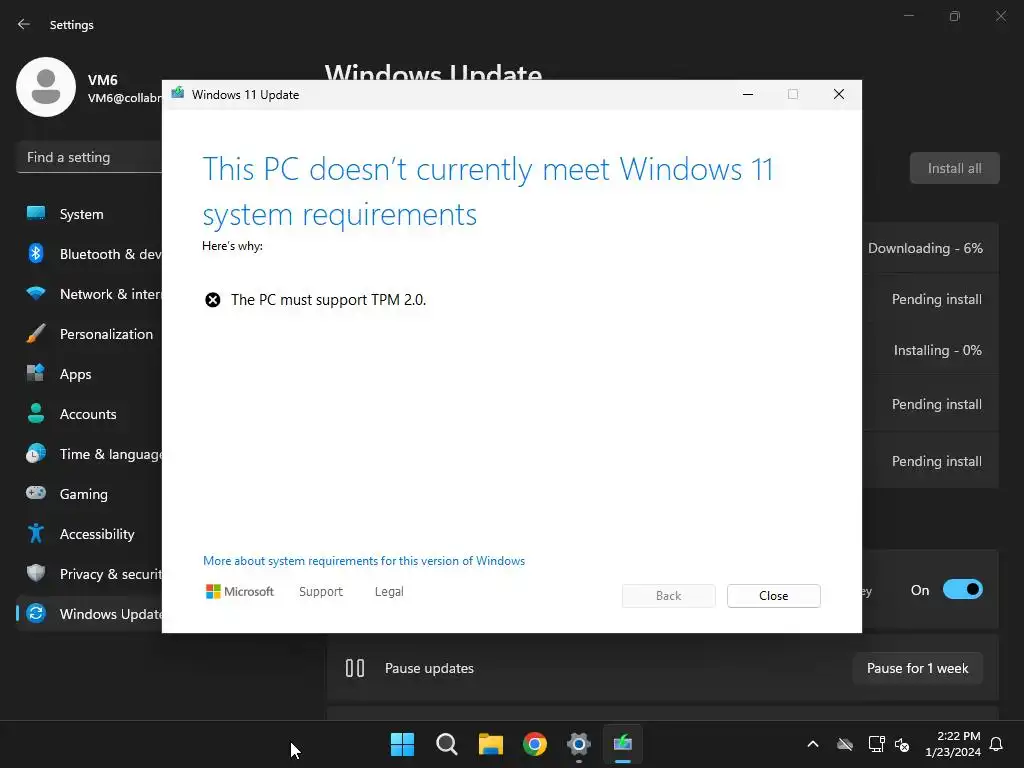
Task: Click the Microsoft logo in the dialog
Action: pos(240,592)
